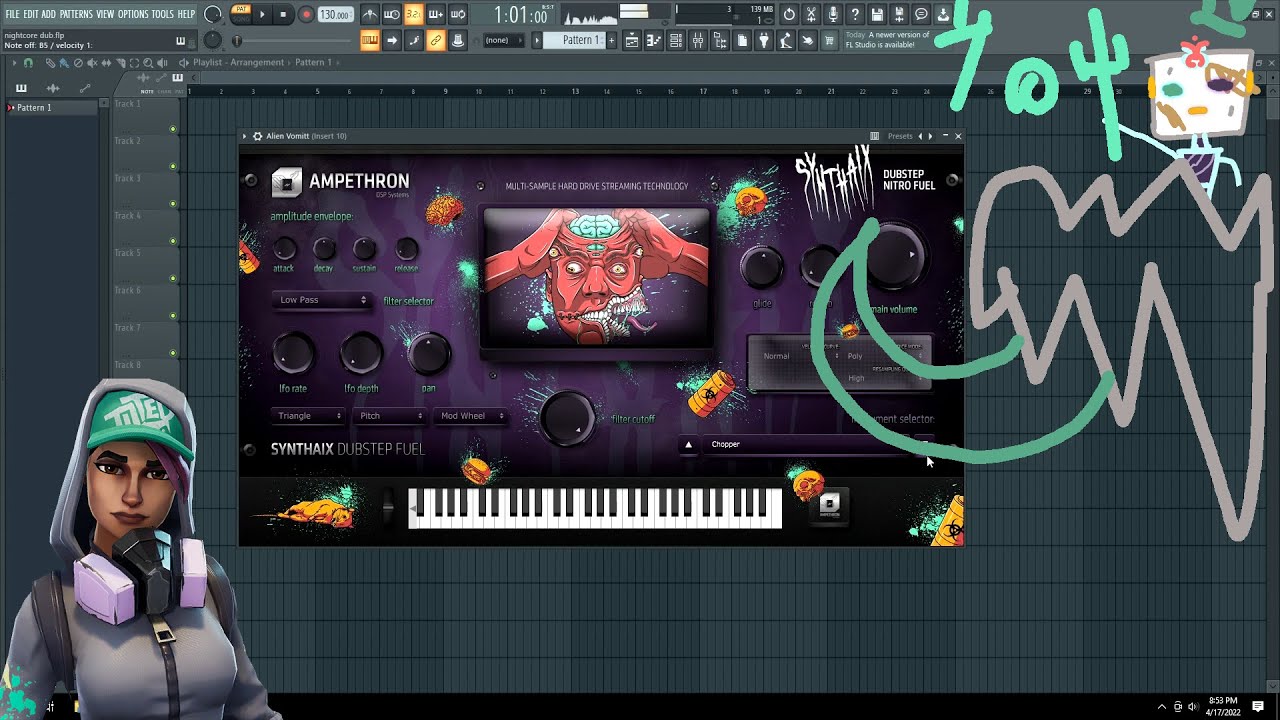Open the plugin picker plug icon
The height and width of the screenshot is (720, 1280).
coord(764,40)
